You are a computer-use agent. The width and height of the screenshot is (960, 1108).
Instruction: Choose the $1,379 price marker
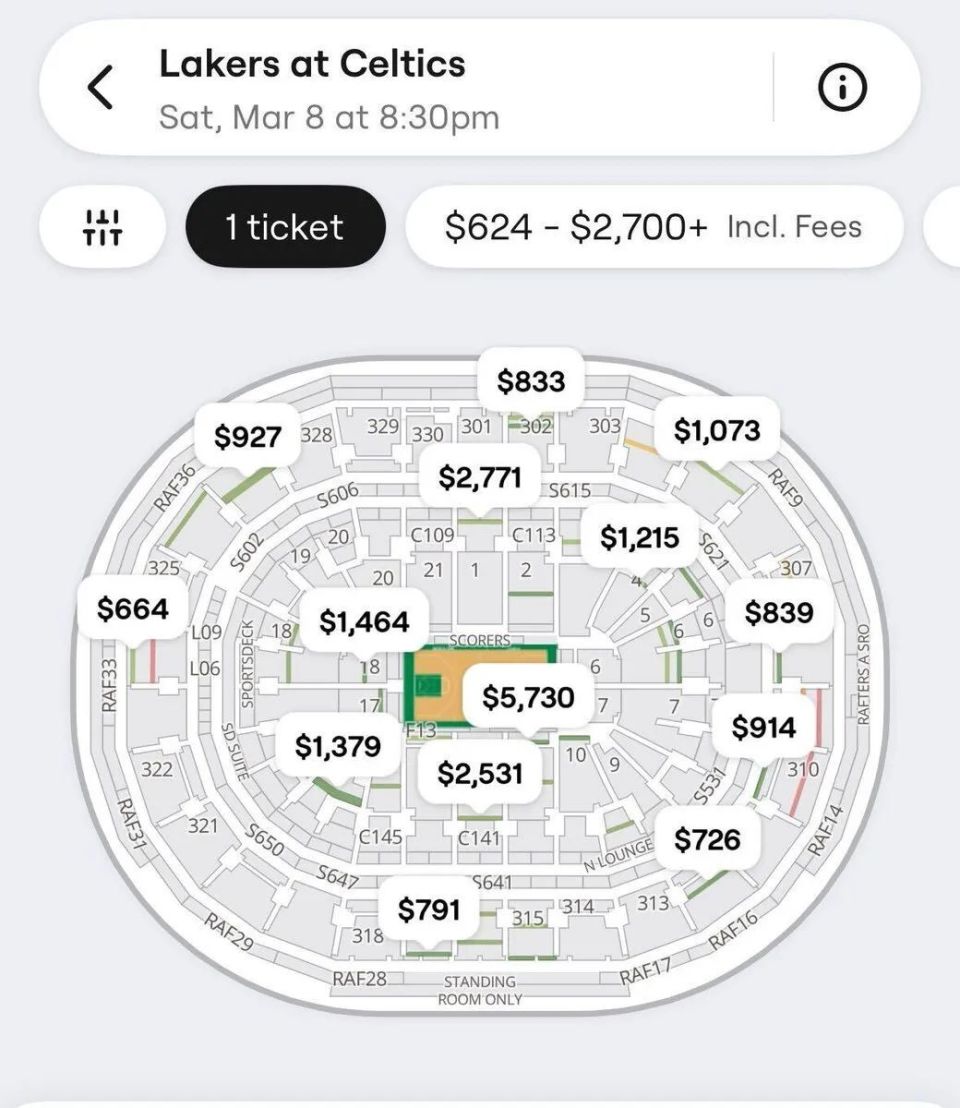[x=338, y=745]
